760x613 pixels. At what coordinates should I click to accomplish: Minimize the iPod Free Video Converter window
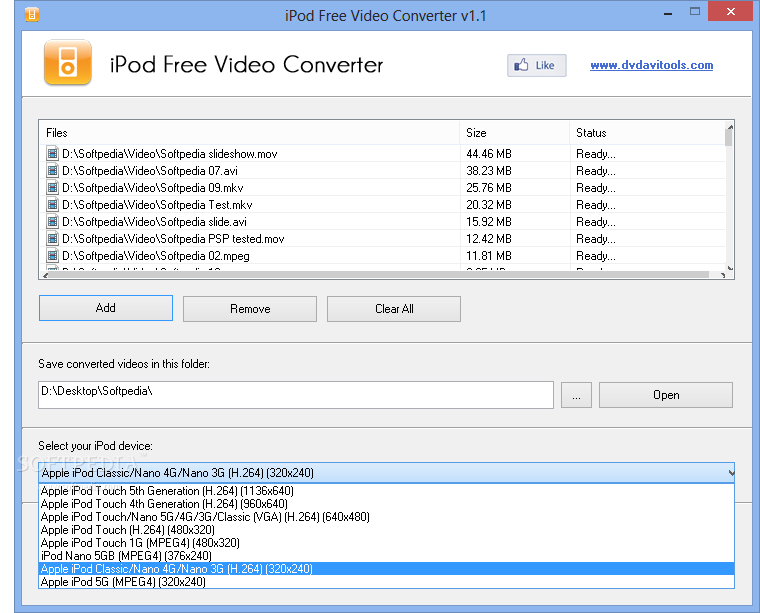pos(668,14)
